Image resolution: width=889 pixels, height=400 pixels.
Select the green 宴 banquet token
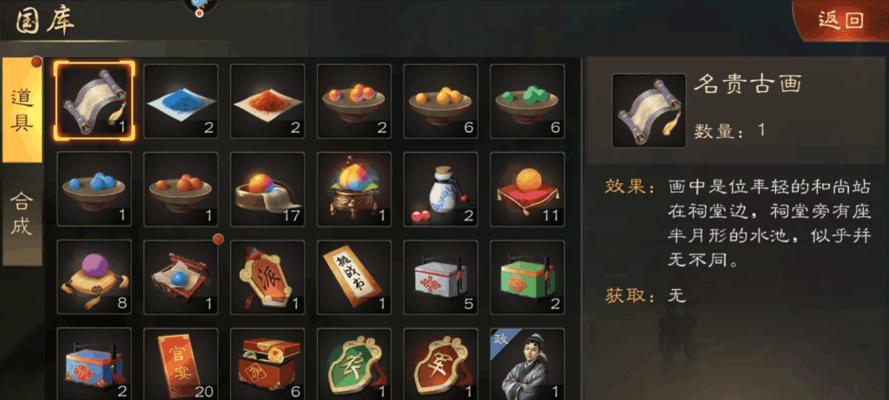tap(354, 364)
